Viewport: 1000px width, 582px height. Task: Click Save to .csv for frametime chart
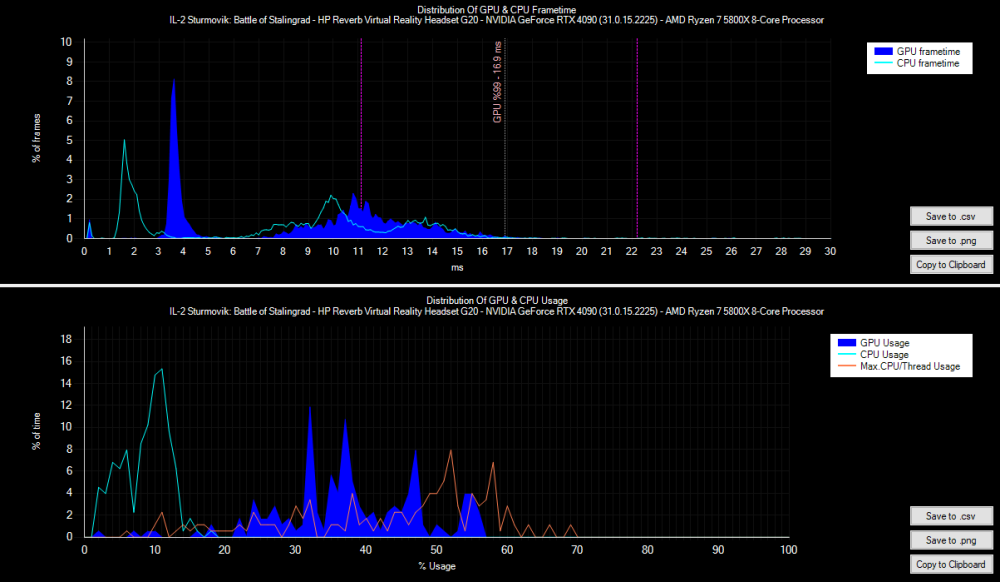click(x=950, y=216)
